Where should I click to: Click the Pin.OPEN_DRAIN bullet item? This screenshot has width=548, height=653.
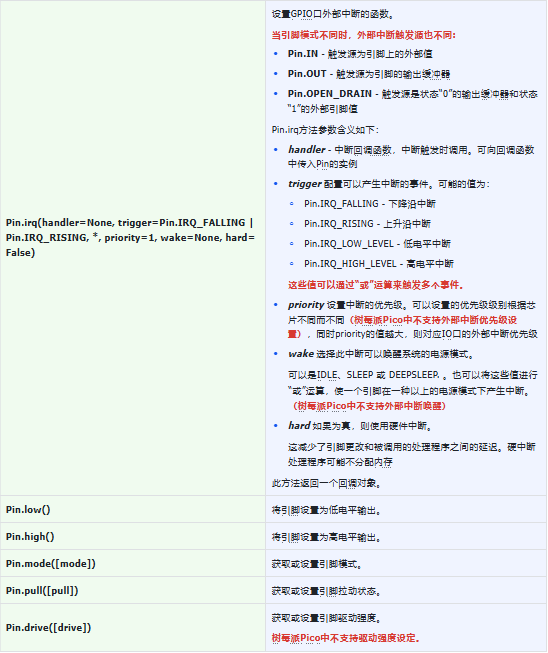pos(412,101)
